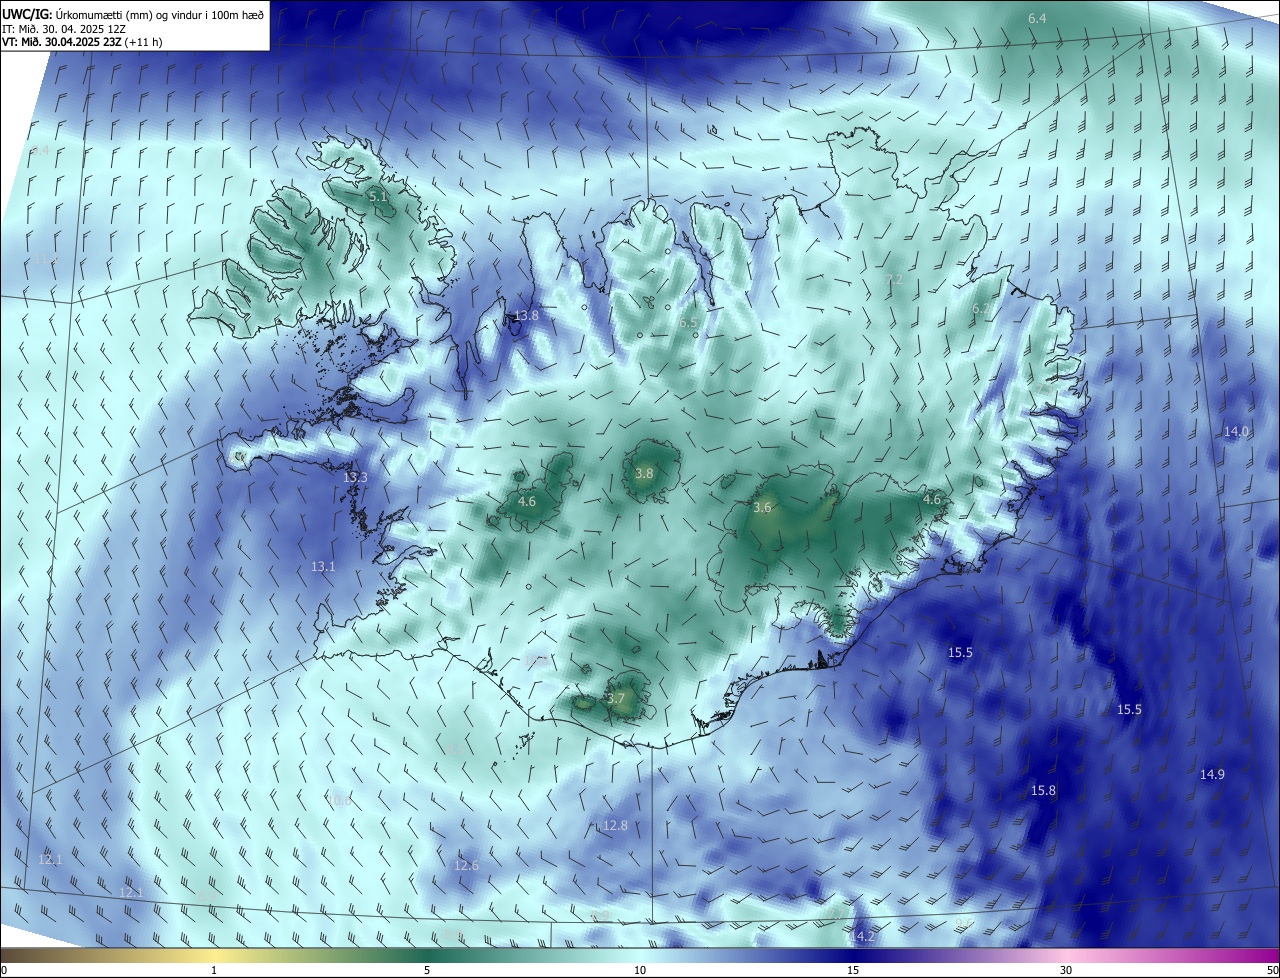
Task: Select the 5.1 value over the Westfjords
Action: (x=378, y=197)
